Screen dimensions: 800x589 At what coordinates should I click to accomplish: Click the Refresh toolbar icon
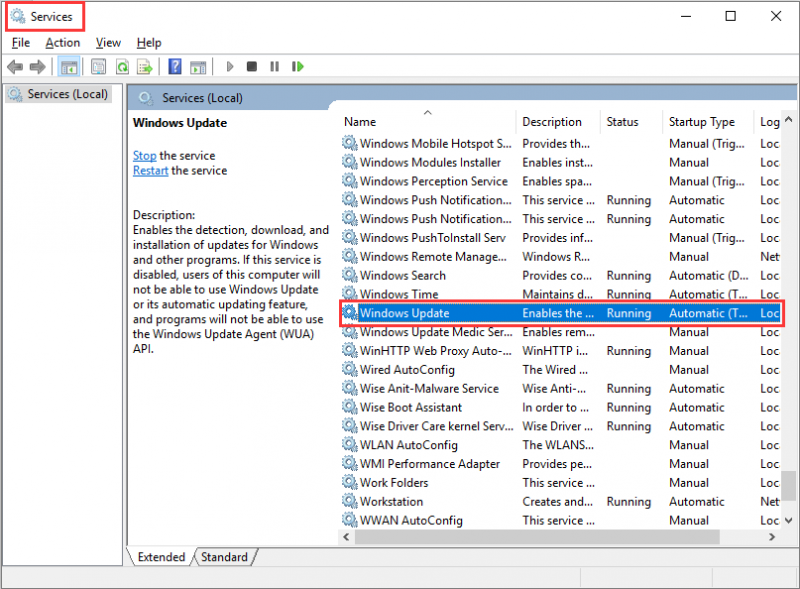[x=122, y=67]
